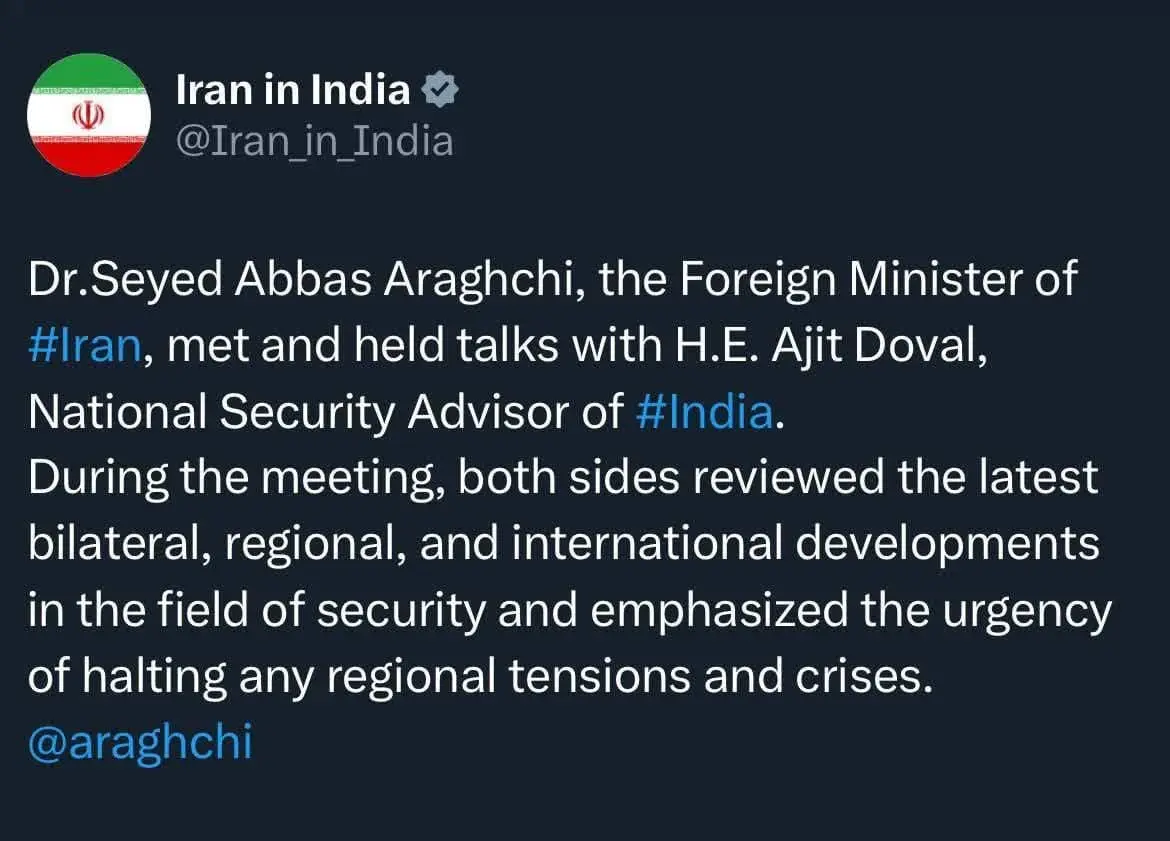Open the Iranian flag profile avatar
The height and width of the screenshot is (841, 1170).
pos(89,115)
